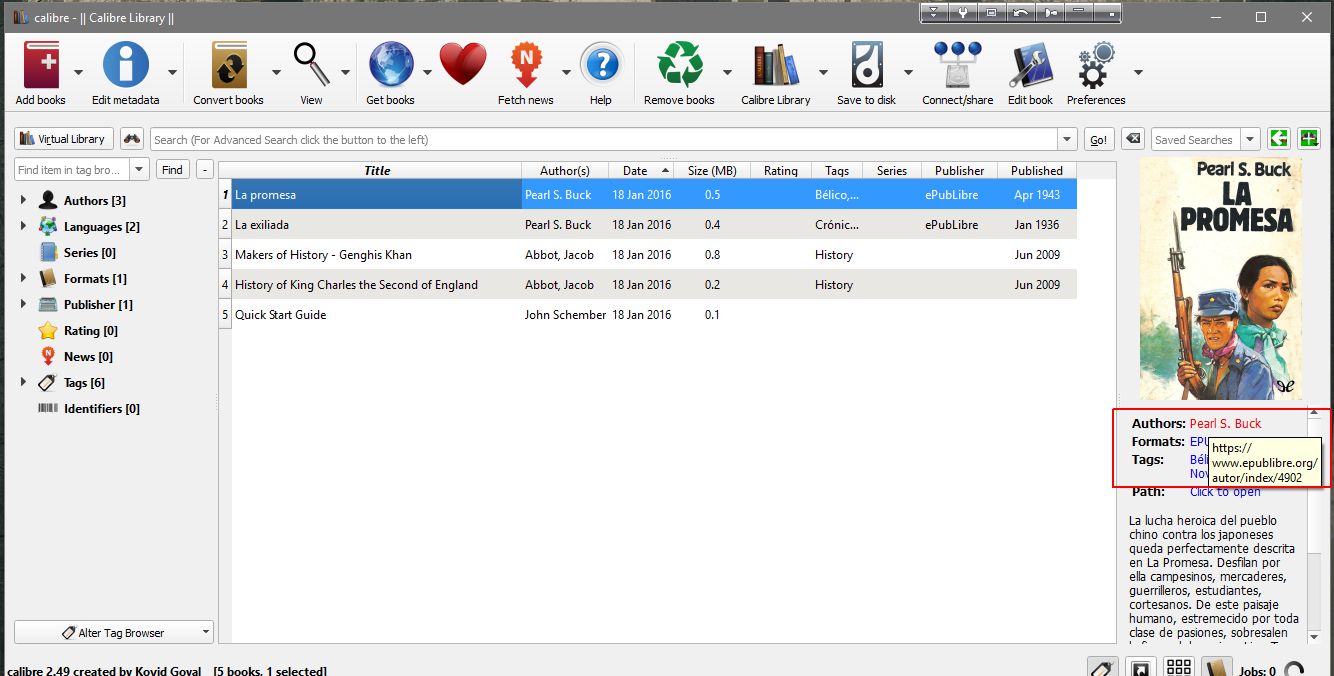The height and width of the screenshot is (676, 1334).
Task: Click the cover browser status bar icon
Action: click(1141, 669)
